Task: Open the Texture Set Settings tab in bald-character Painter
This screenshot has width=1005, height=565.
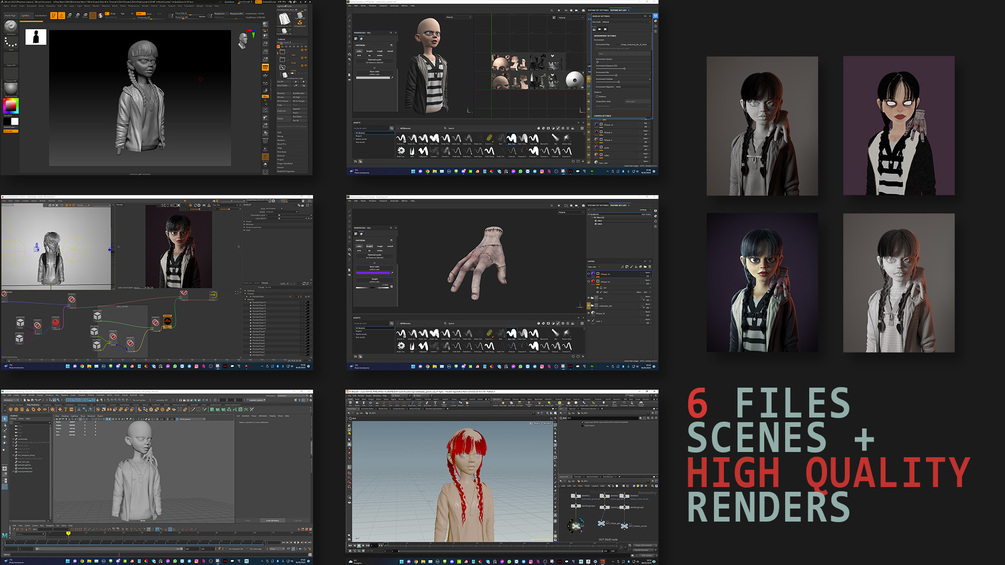Action: (x=598, y=10)
